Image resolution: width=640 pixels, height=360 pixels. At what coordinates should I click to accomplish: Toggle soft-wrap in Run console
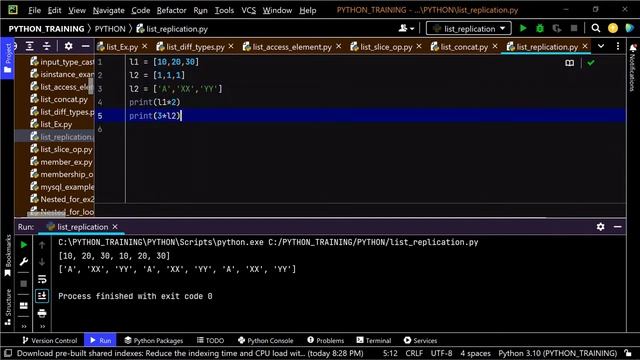pyautogui.click(x=42, y=279)
